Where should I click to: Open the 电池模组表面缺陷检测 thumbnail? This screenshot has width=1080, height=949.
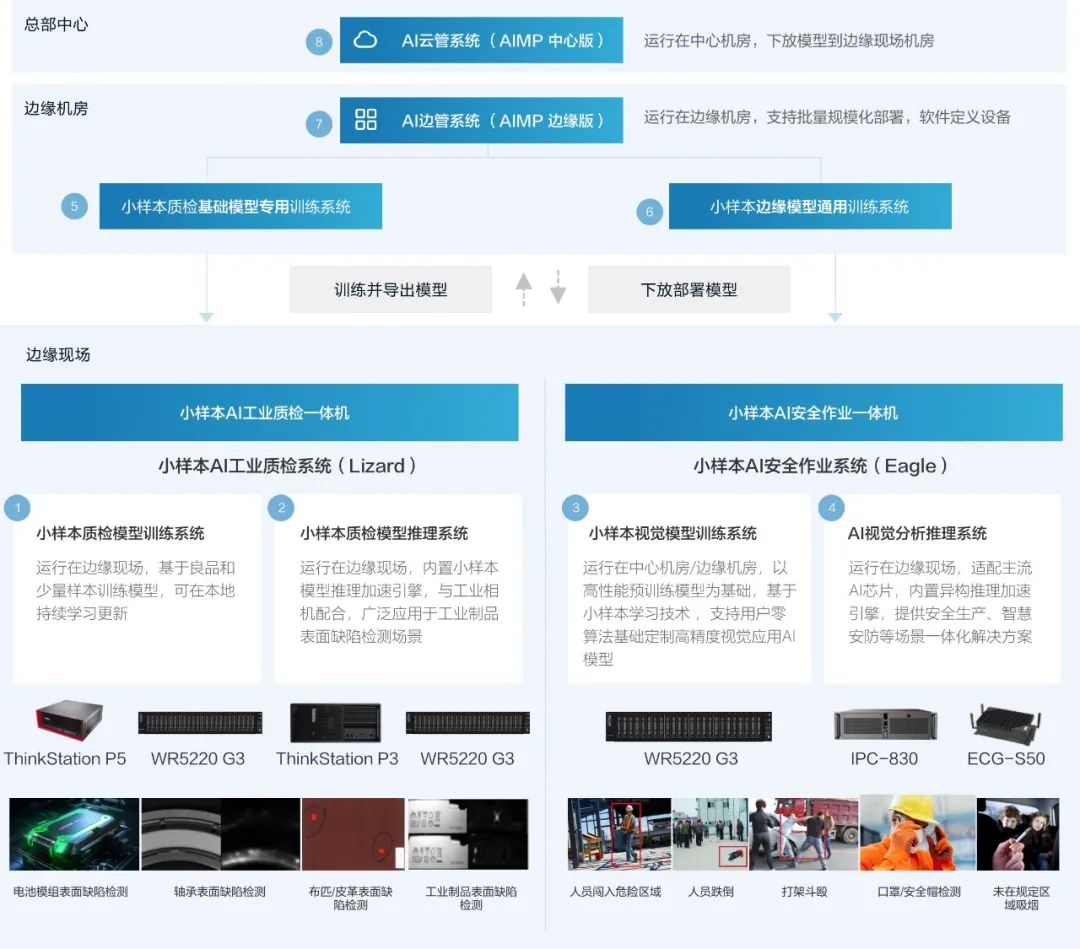tap(74, 834)
